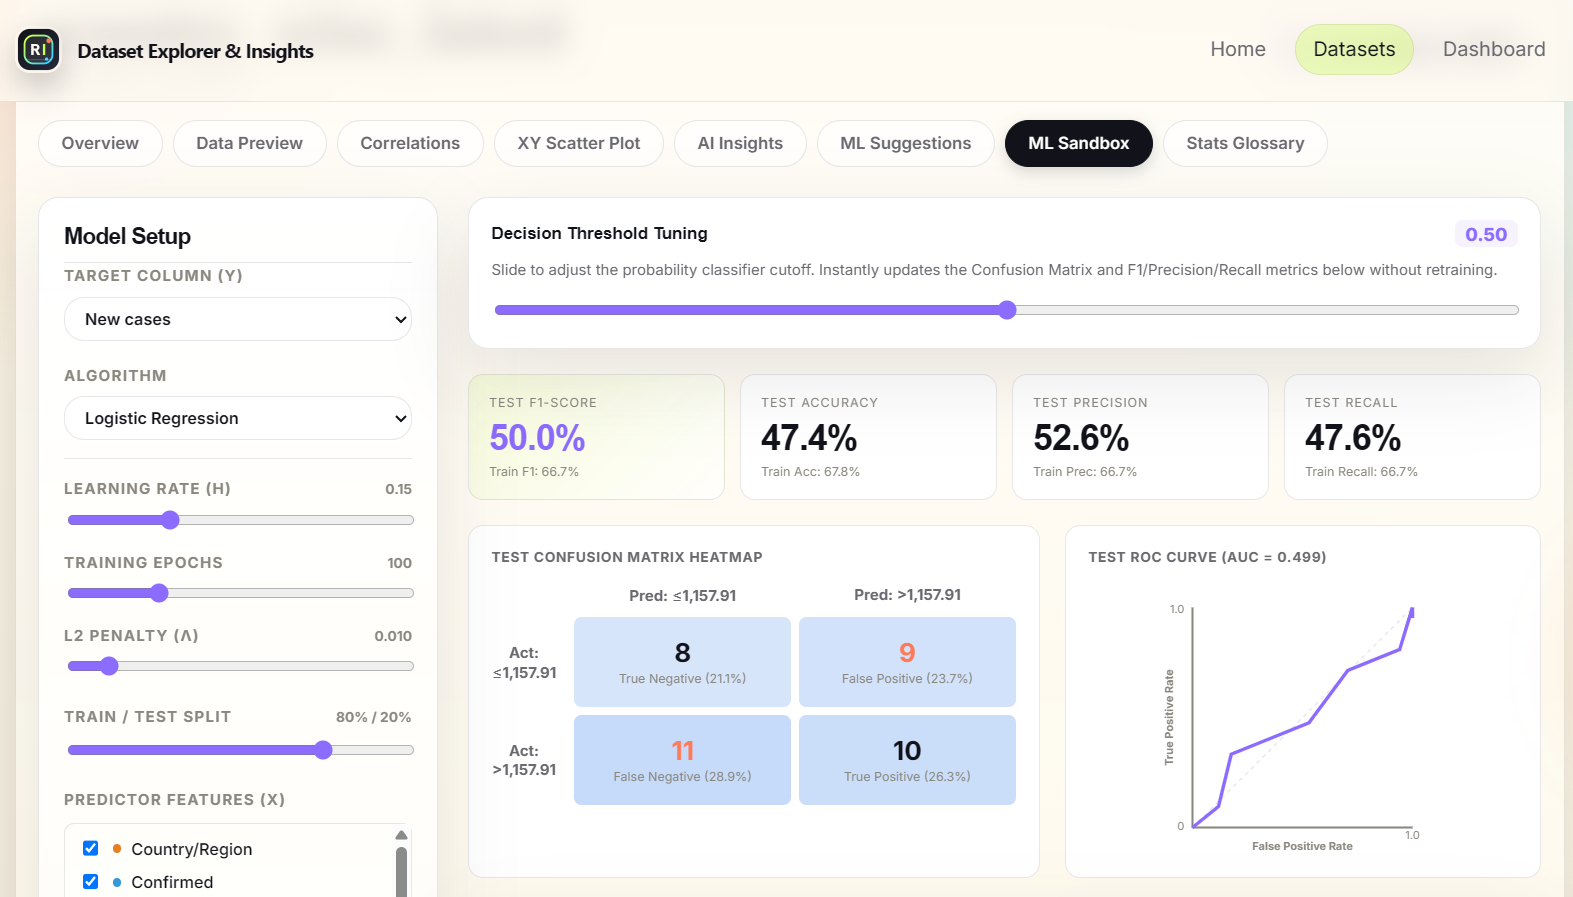Click the Test Precision card

(x=1140, y=437)
